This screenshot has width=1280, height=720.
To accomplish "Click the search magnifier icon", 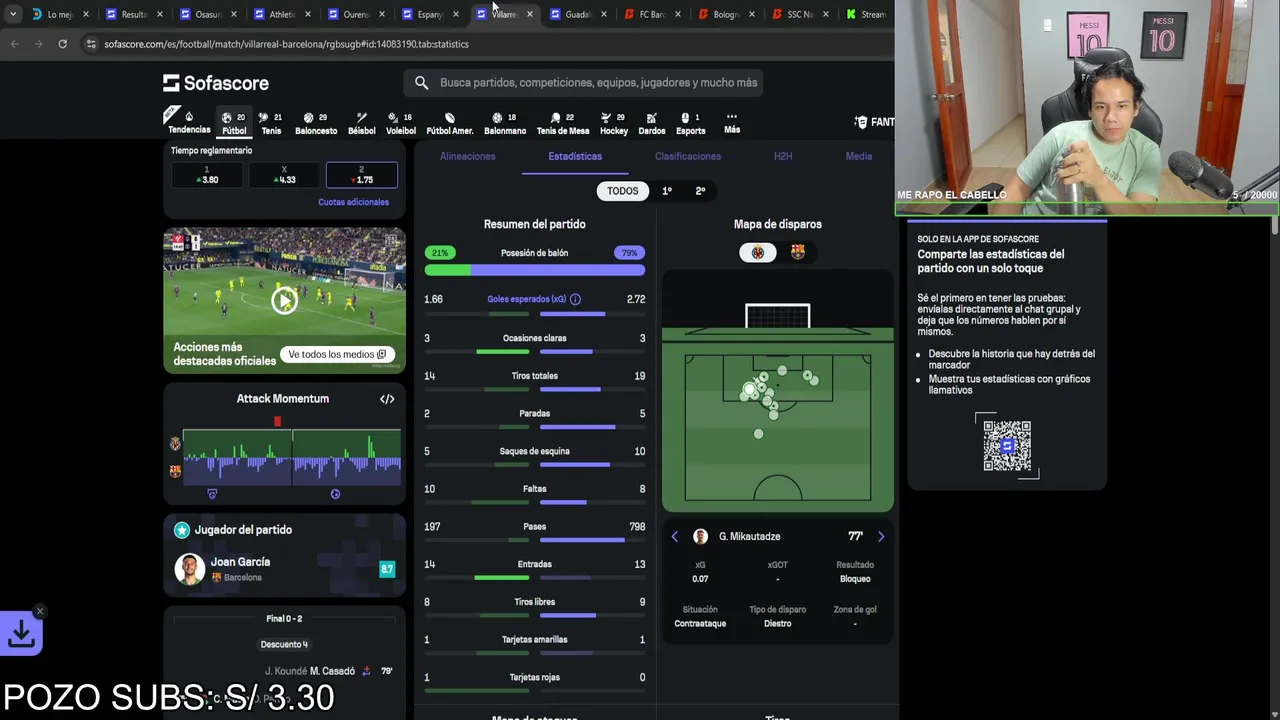I will tap(421, 83).
